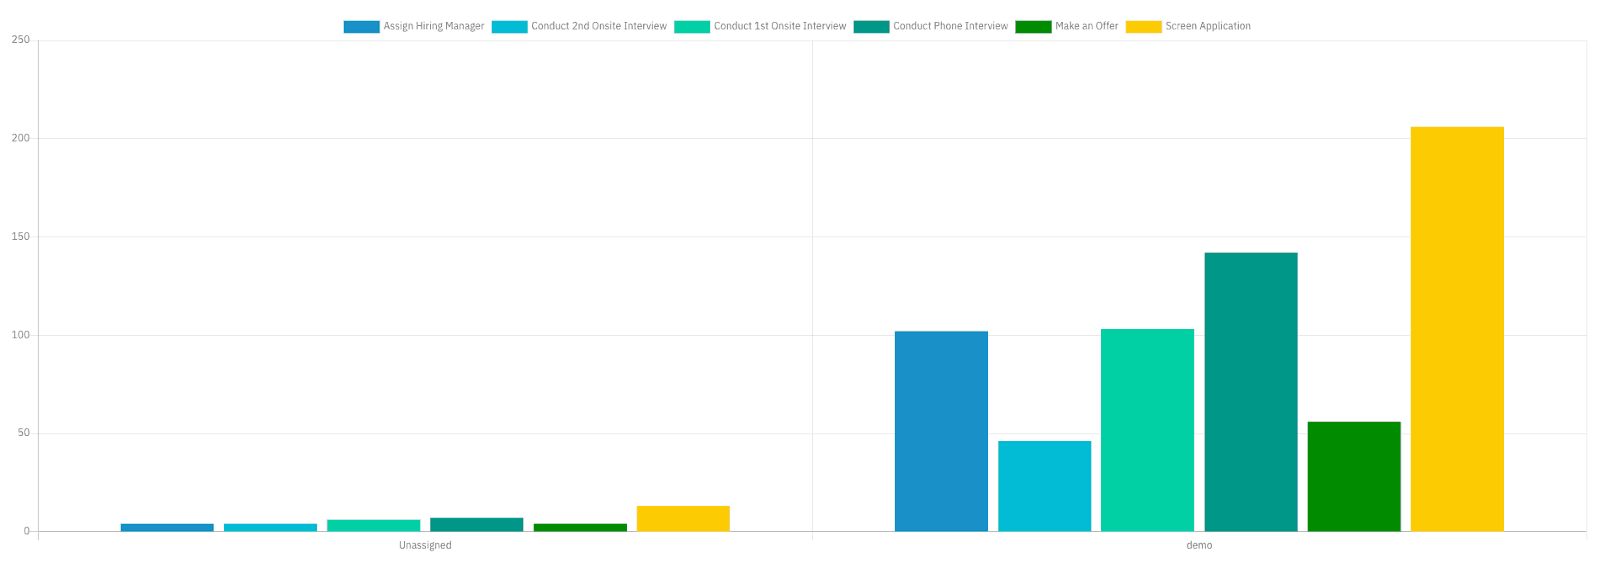Viewport: 1600px width, 563px height.
Task: Select the cyan 2nd Onsite Interview bar under demo
Action: pyautogui.click(x=1044, y=486)
